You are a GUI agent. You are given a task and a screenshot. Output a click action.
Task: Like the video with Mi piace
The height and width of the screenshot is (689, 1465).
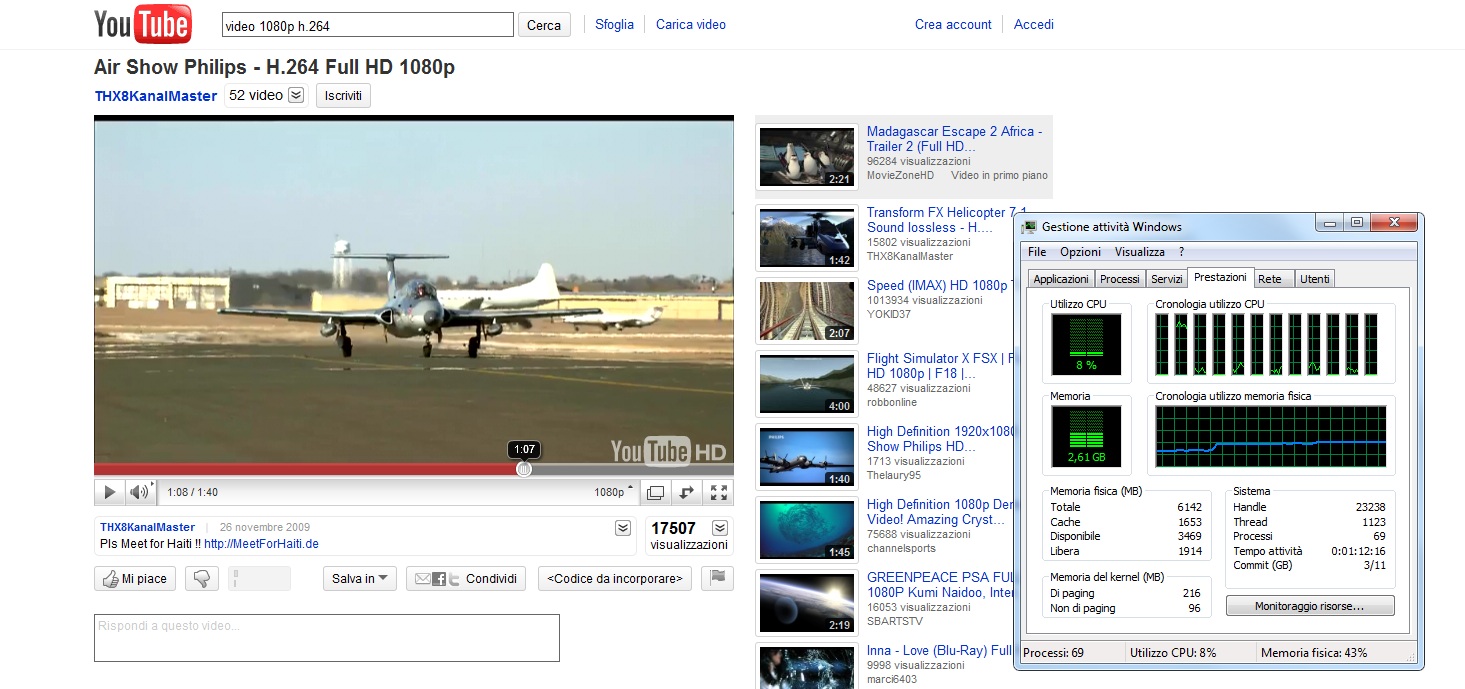coord(135,579)
